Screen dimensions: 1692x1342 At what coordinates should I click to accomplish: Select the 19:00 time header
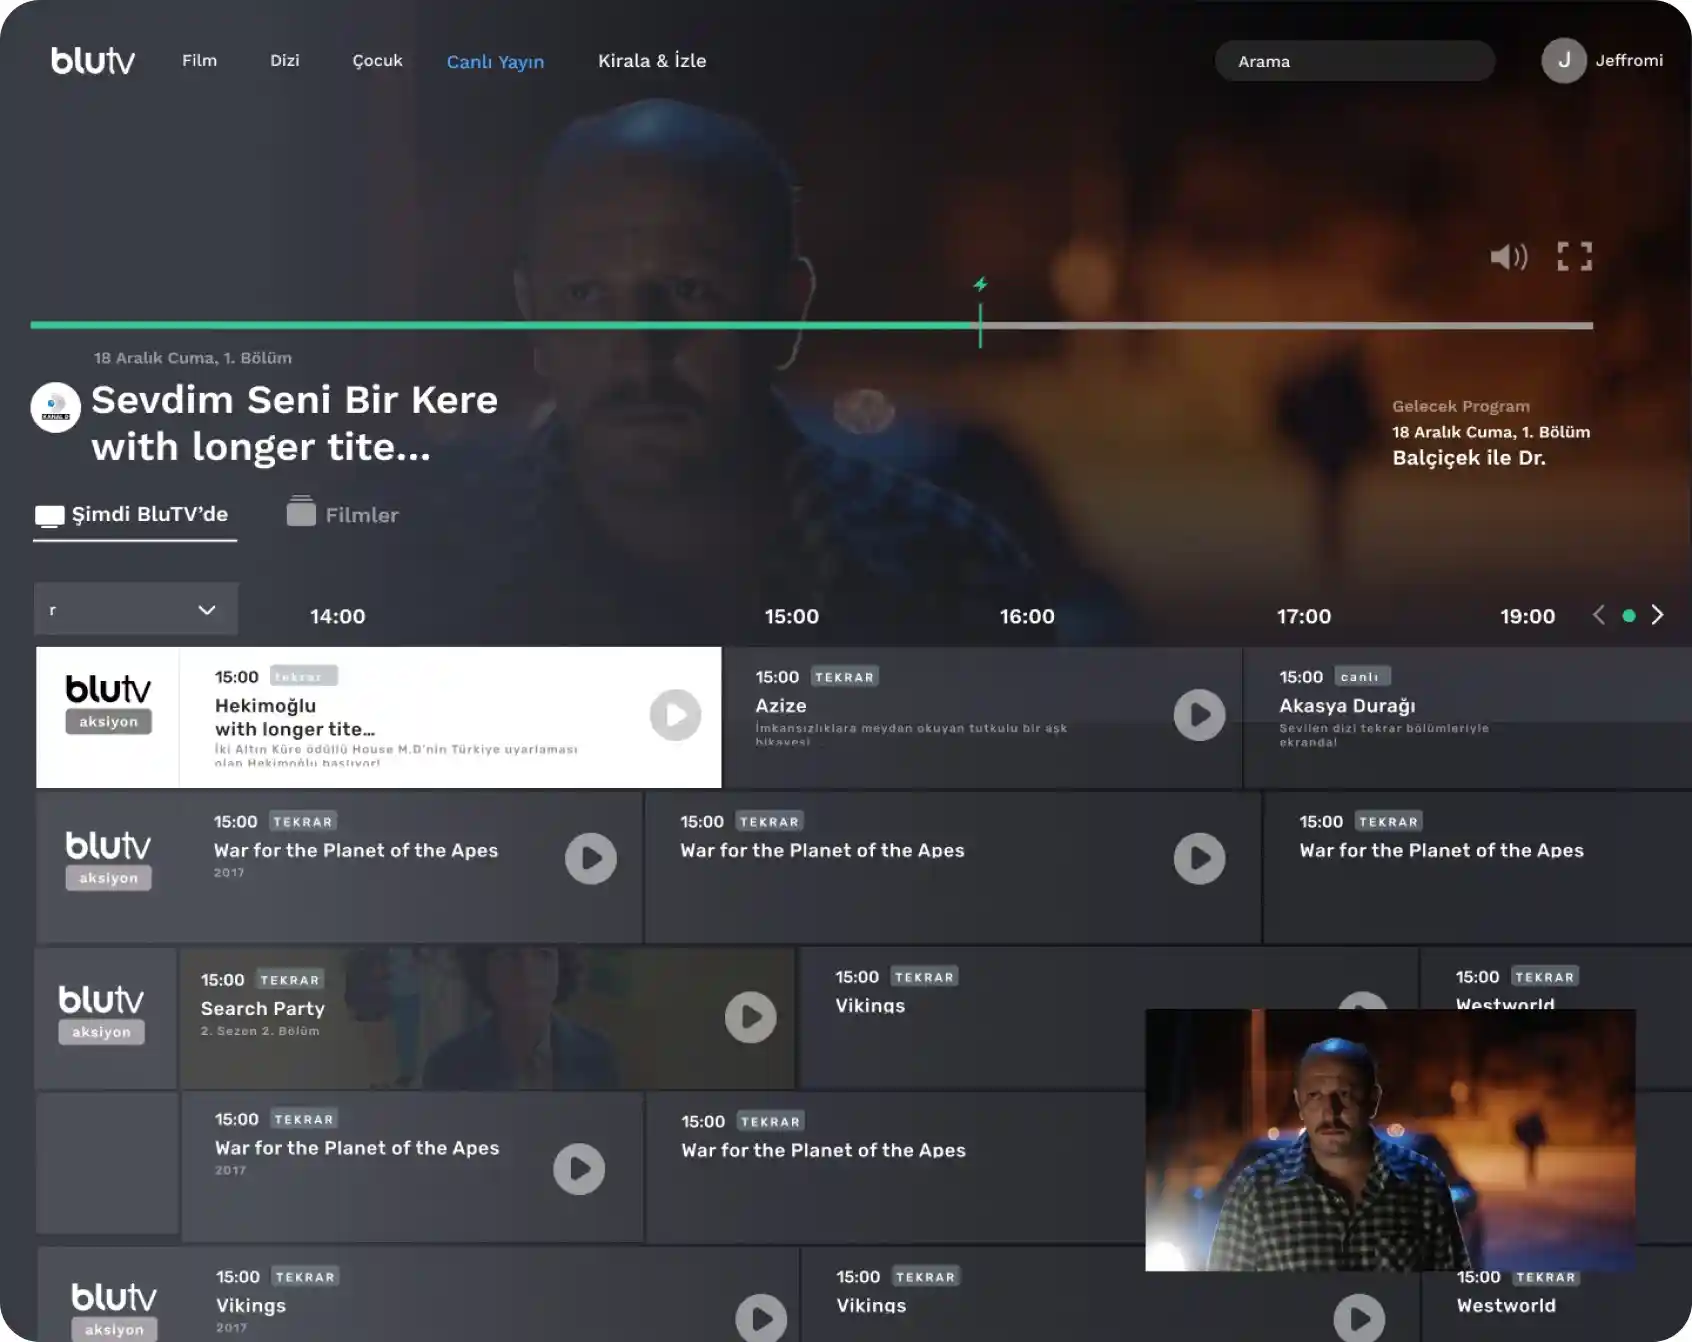[x=1527, y=616]
